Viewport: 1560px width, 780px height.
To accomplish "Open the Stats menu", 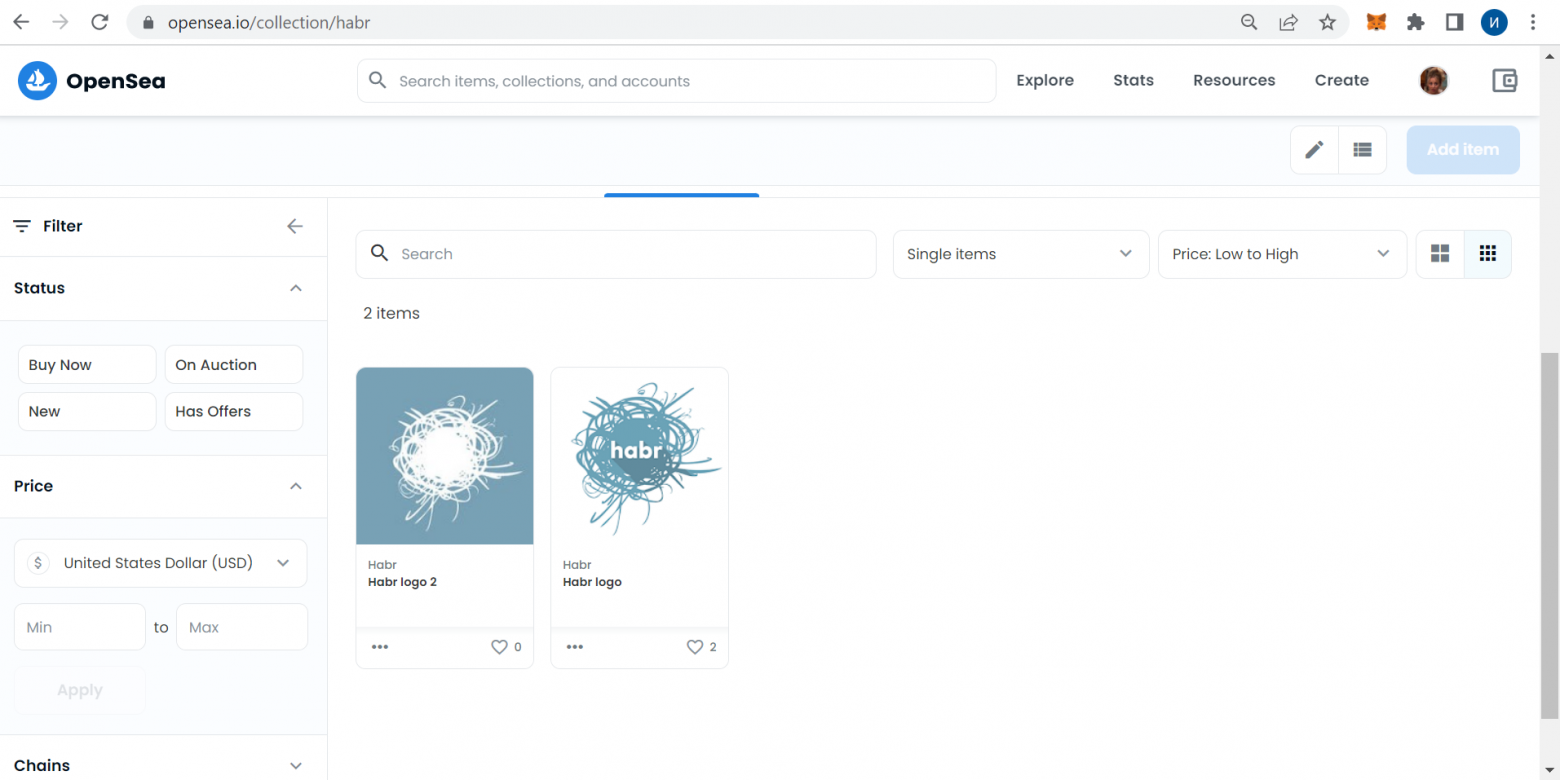I will click(1133, 81).
